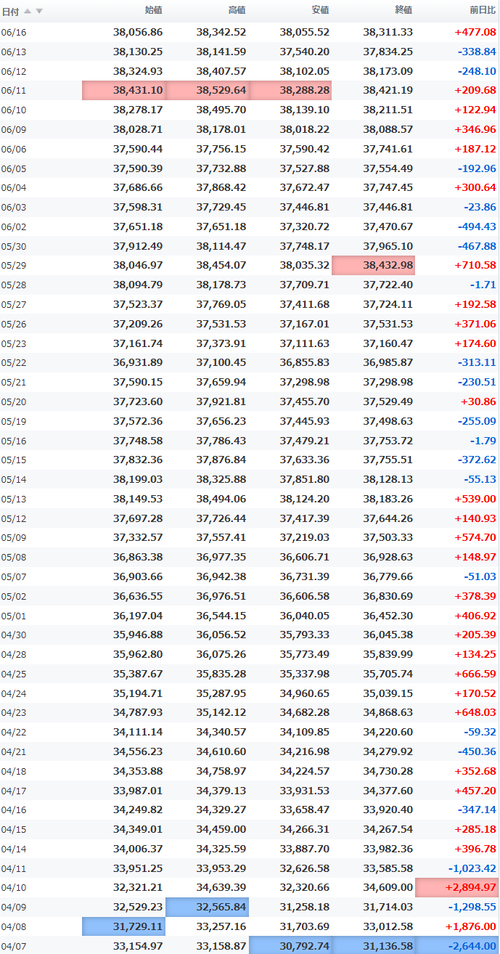Click the -23.86 change value
500x954 pixels.
pyautogui.click(x=480, y=207)
